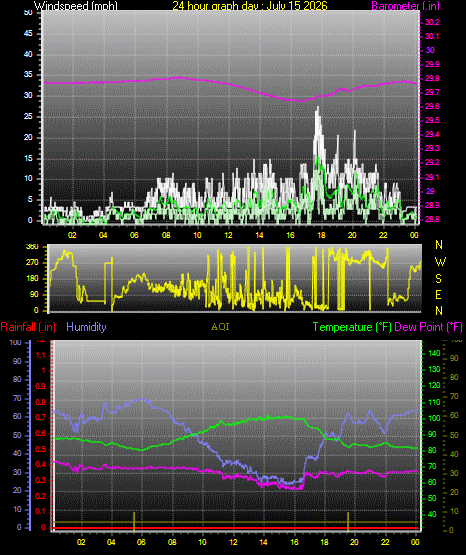Select the 'AQI' legend label
466x555 pixels.
tap(220, 327)
